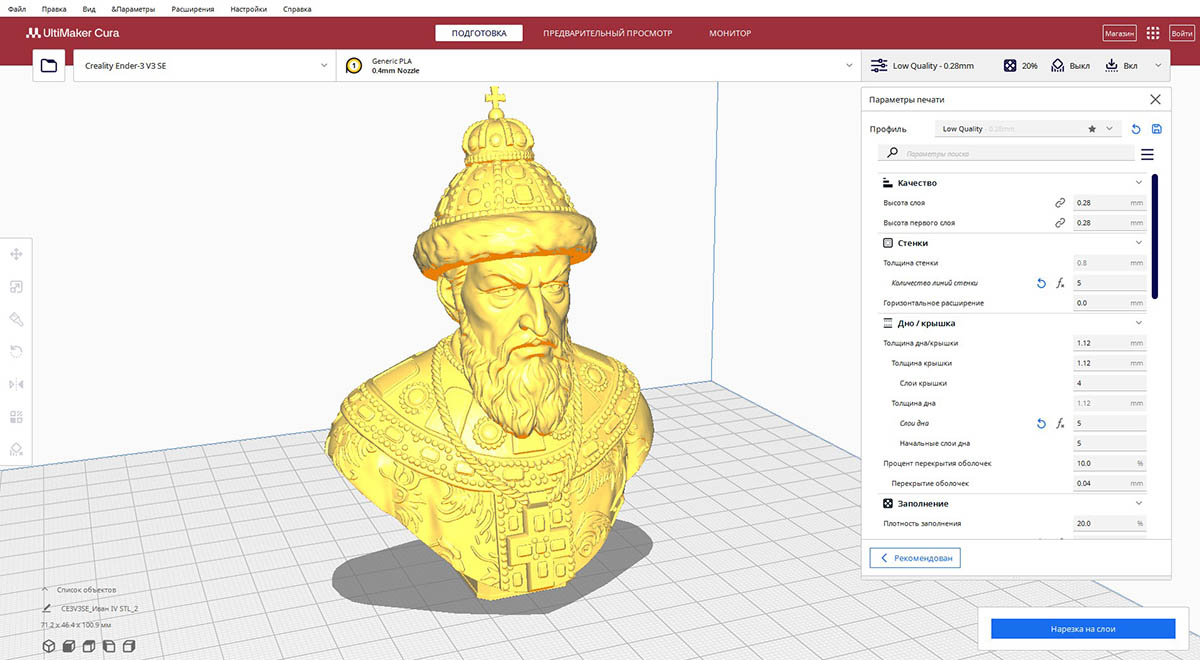The width and height of the screenshot is (1200, 660).
Task: Open file via folder icon
Action: [x=49, y=66]
